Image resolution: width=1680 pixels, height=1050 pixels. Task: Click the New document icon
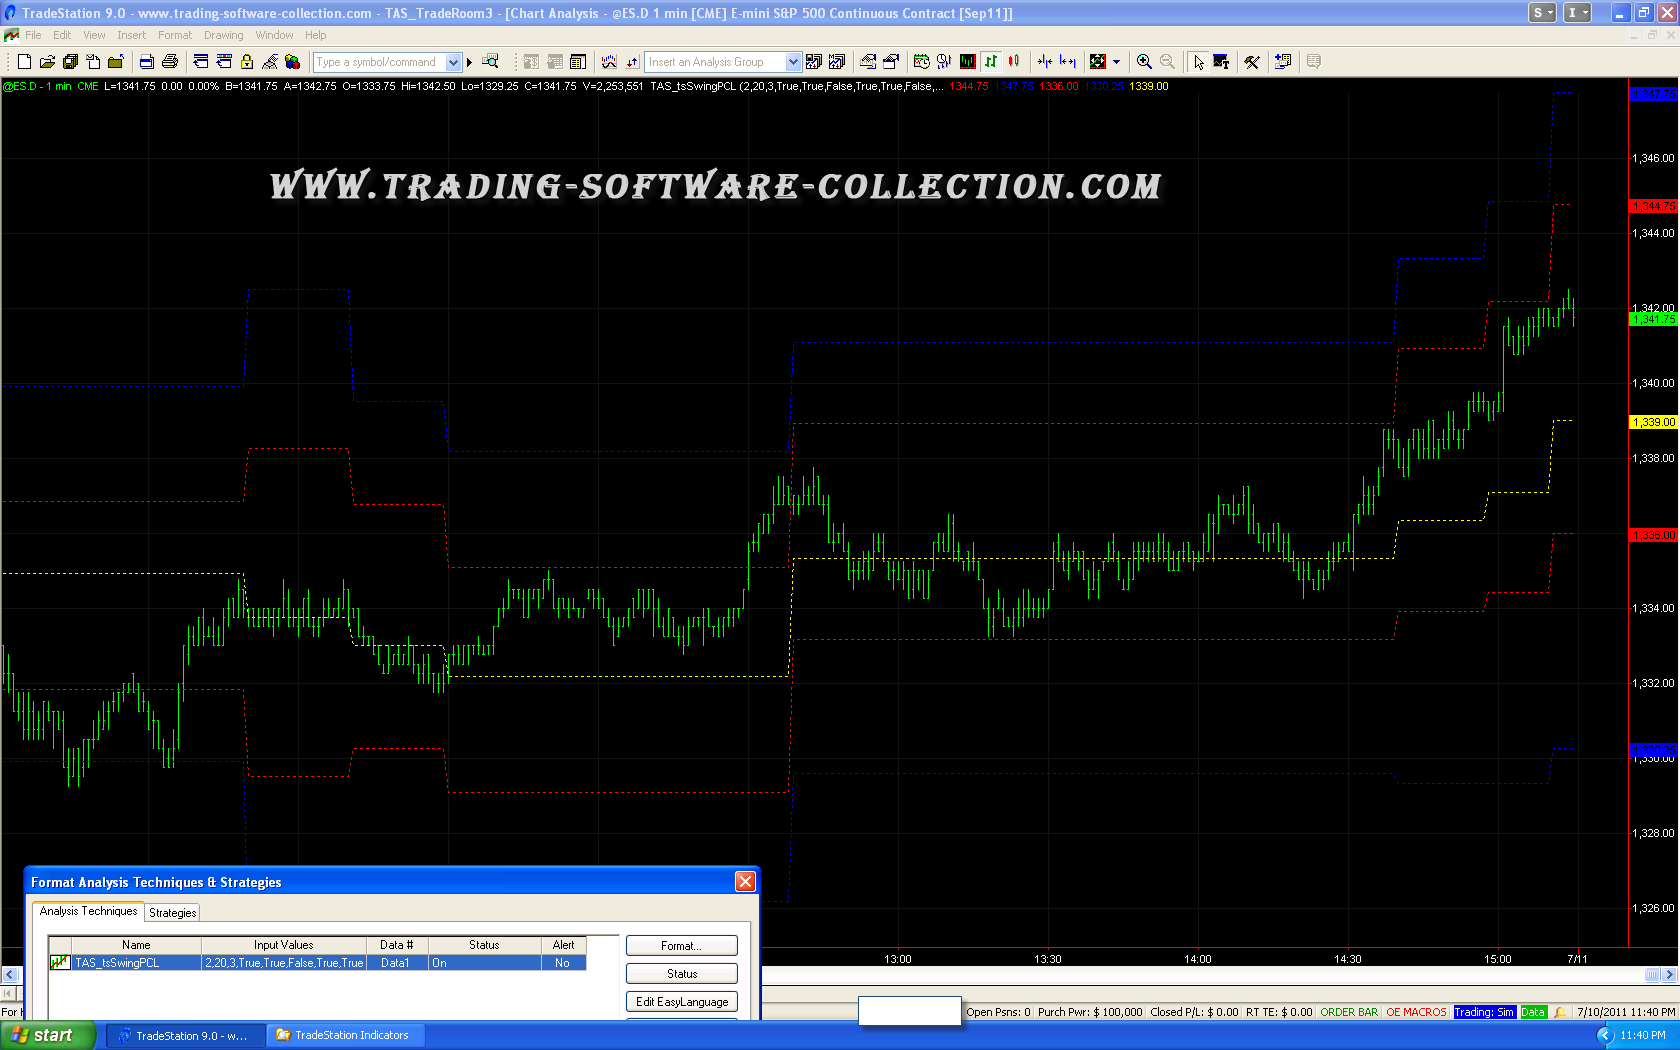tap(24, 62)
